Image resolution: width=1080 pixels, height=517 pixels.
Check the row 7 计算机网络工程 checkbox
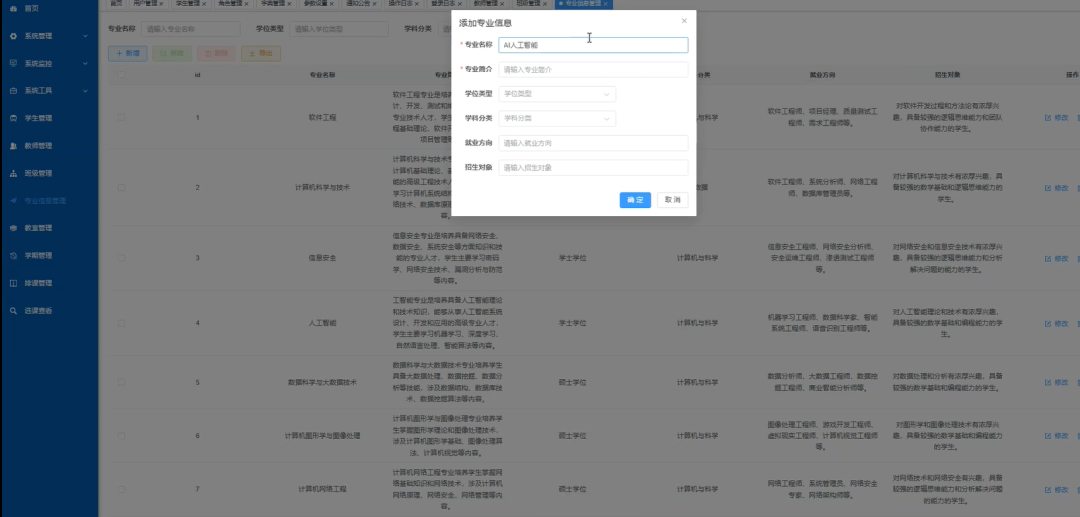(121, 489)
